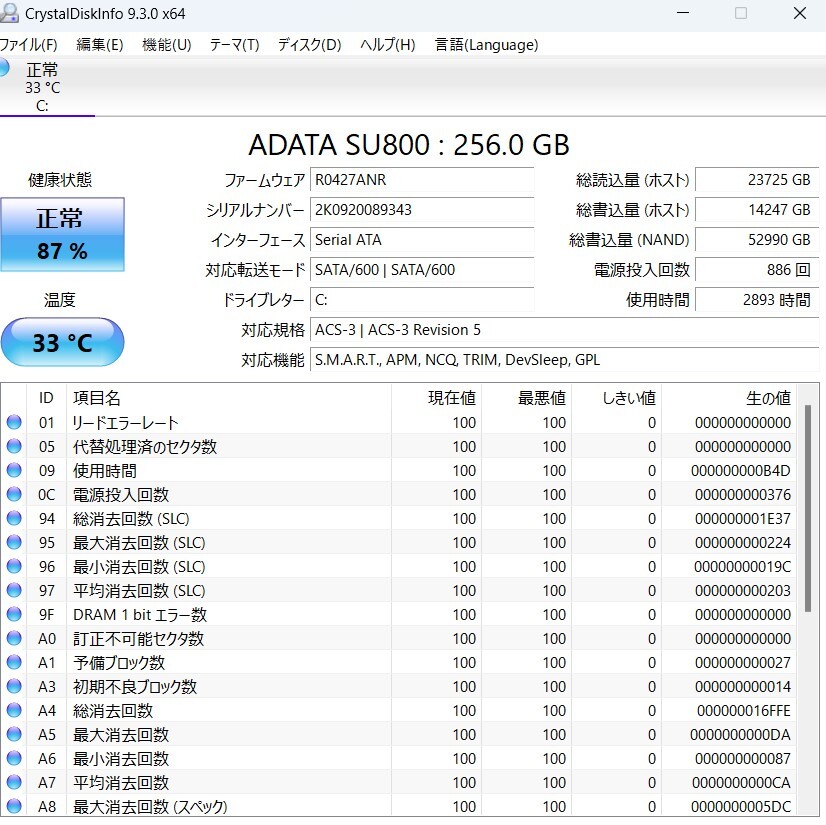Click the drive letter field C:
Image resolution: width=826 pixels, height=825 pixels.
pos(422,300)
